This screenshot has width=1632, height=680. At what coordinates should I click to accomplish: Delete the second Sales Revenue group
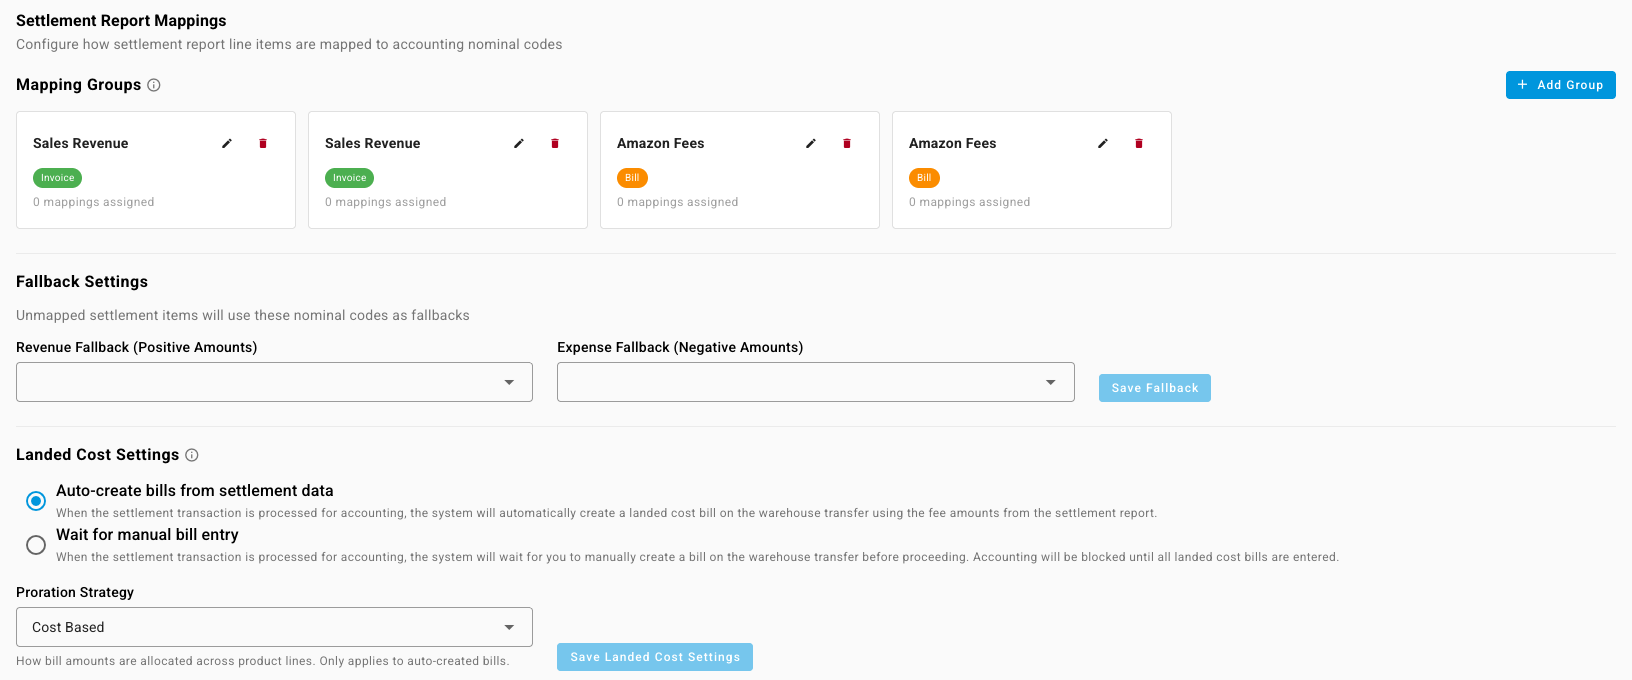click(555, 144)
